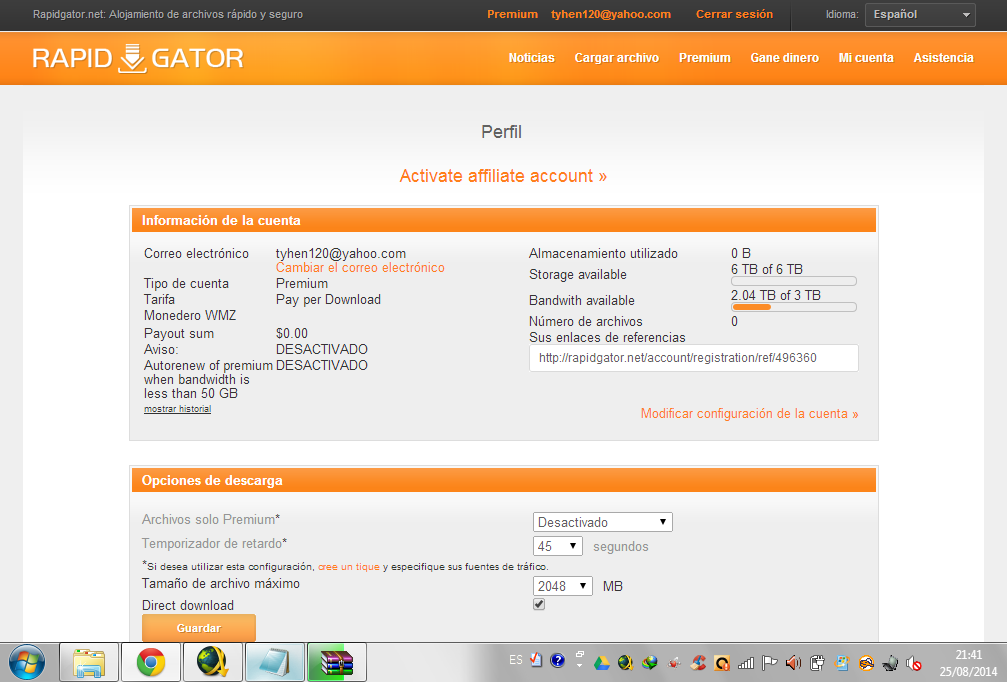The height and width of the screenshot is (682, 1007).
Task: Click the '6 TB of 6 TB' storage text
Action: [x=767, y=270]
